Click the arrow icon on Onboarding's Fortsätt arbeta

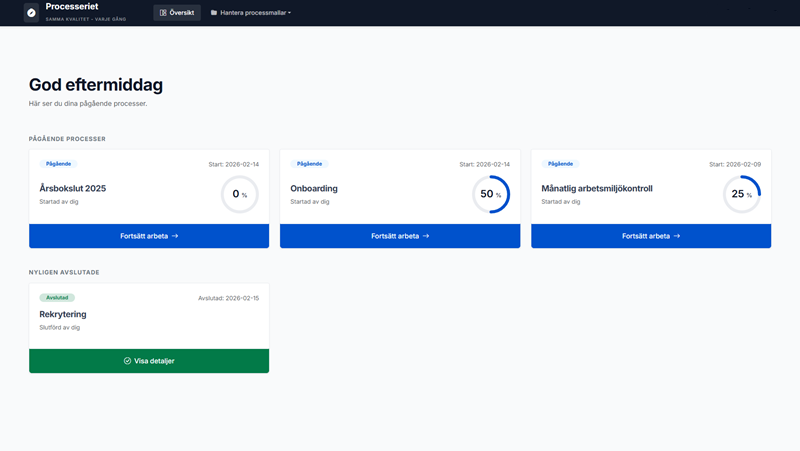426,236
